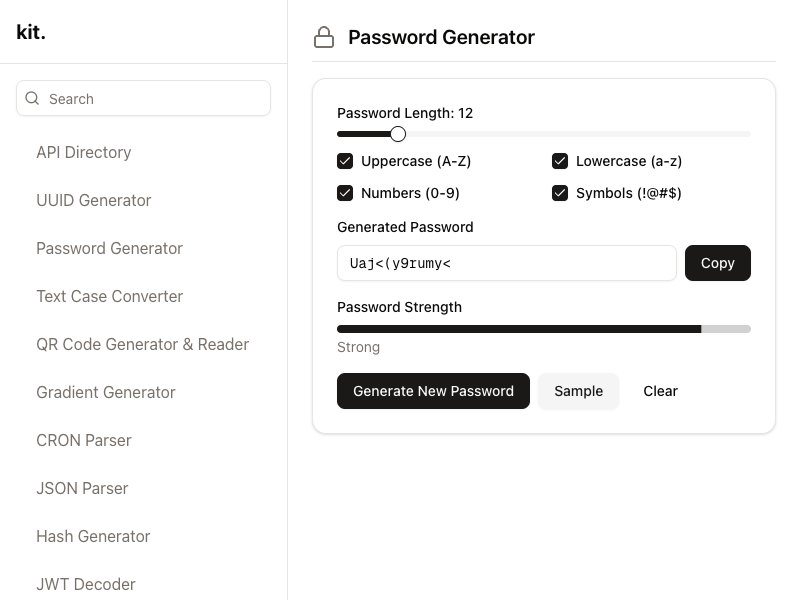800x600 pixels.
Task: Select CRON Parser in the sidebar
Action: 84,440
